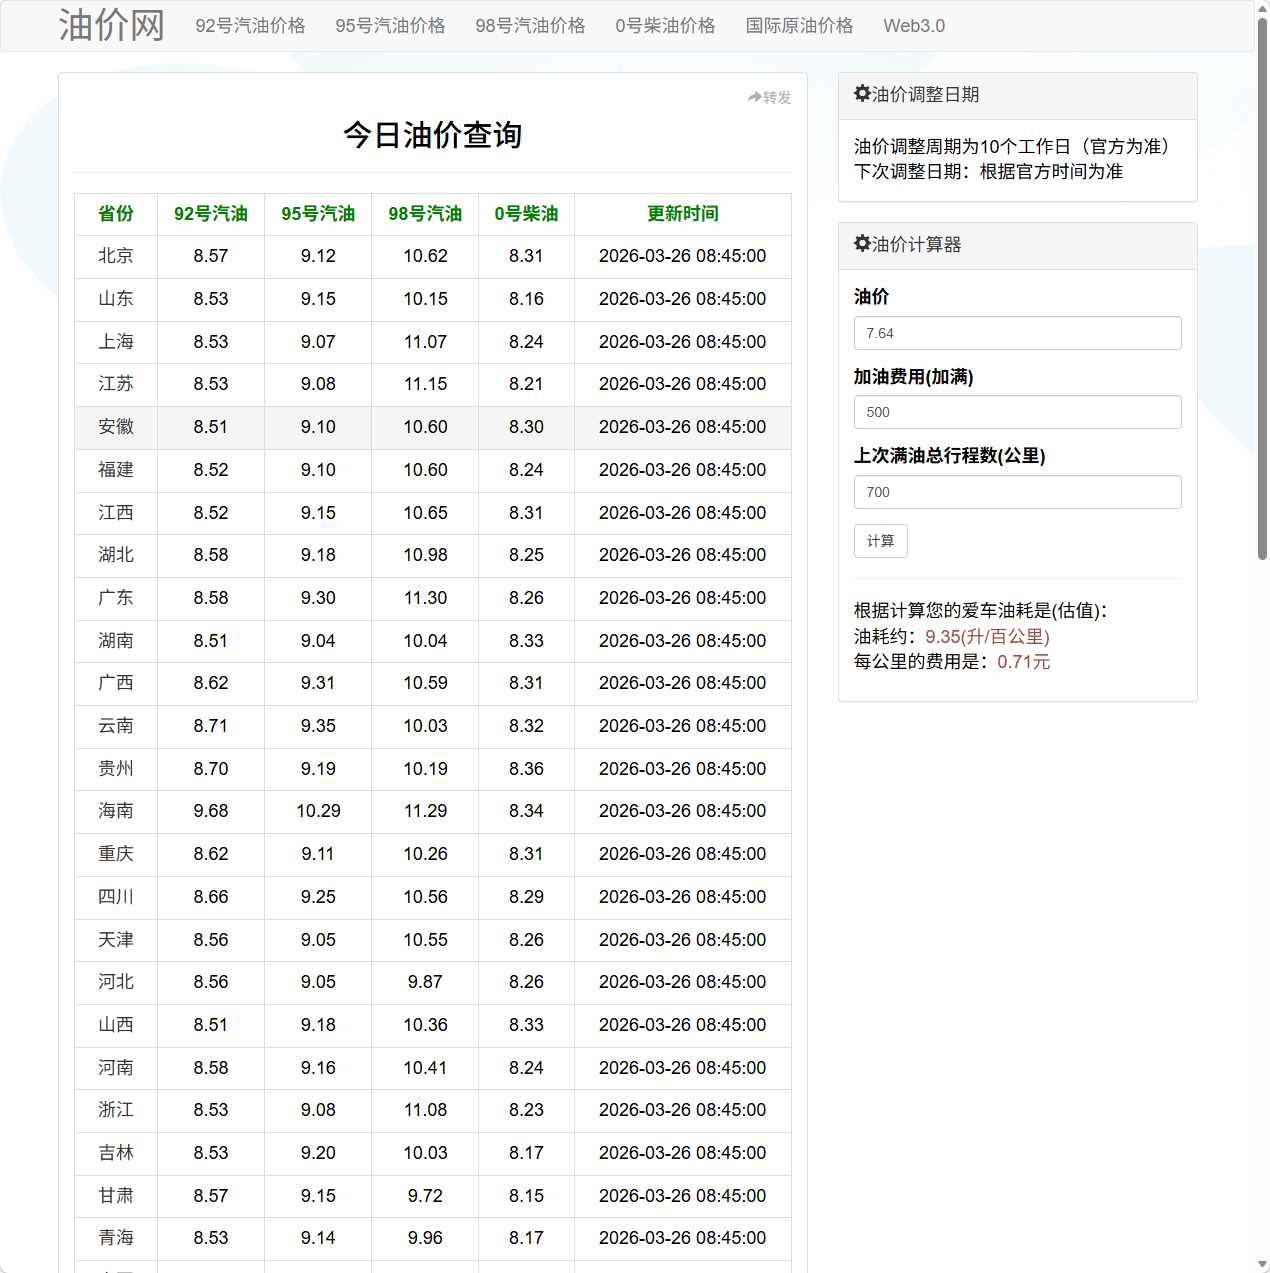
Task: Click the 更新时间 column header
Action: click(683, 213)
